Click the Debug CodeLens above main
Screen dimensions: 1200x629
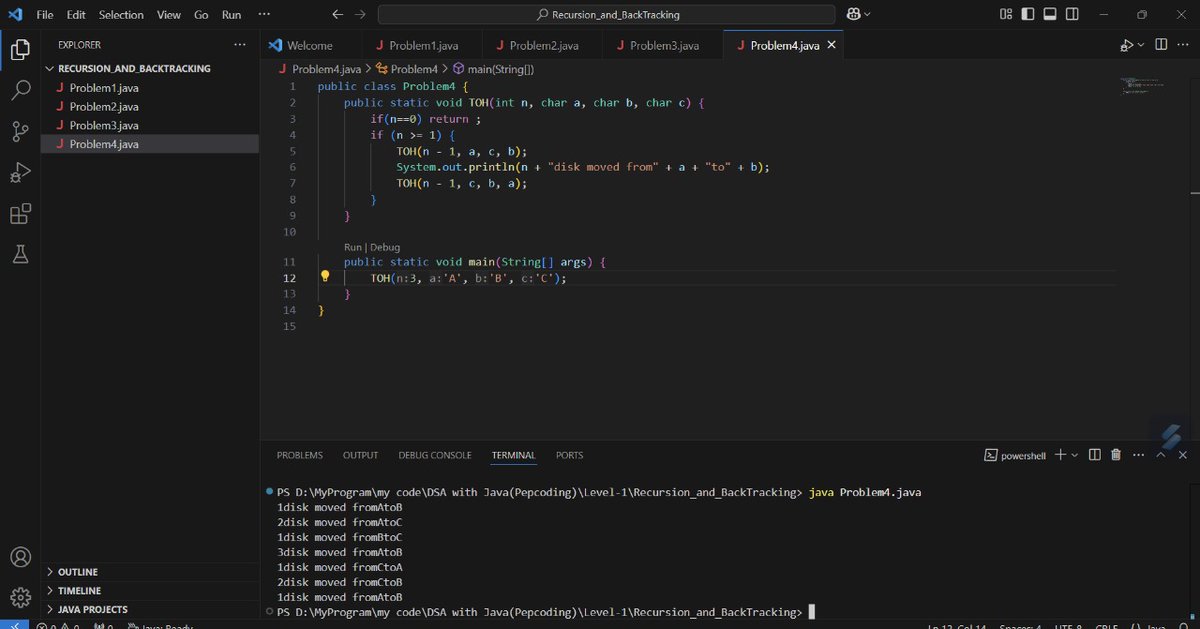[x=385, y=247]
